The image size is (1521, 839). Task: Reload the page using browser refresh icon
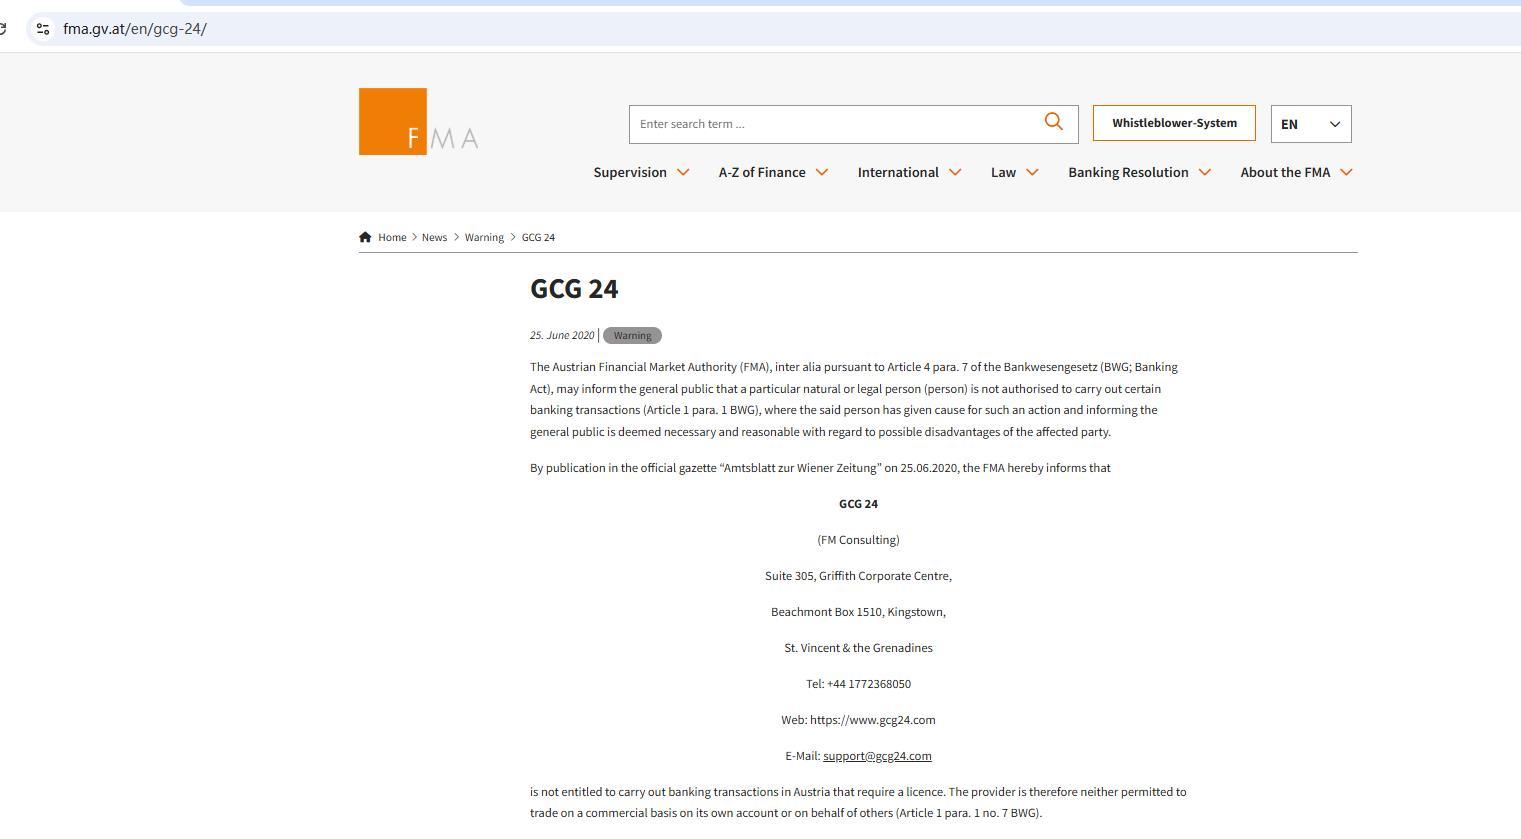coord(3,29)
